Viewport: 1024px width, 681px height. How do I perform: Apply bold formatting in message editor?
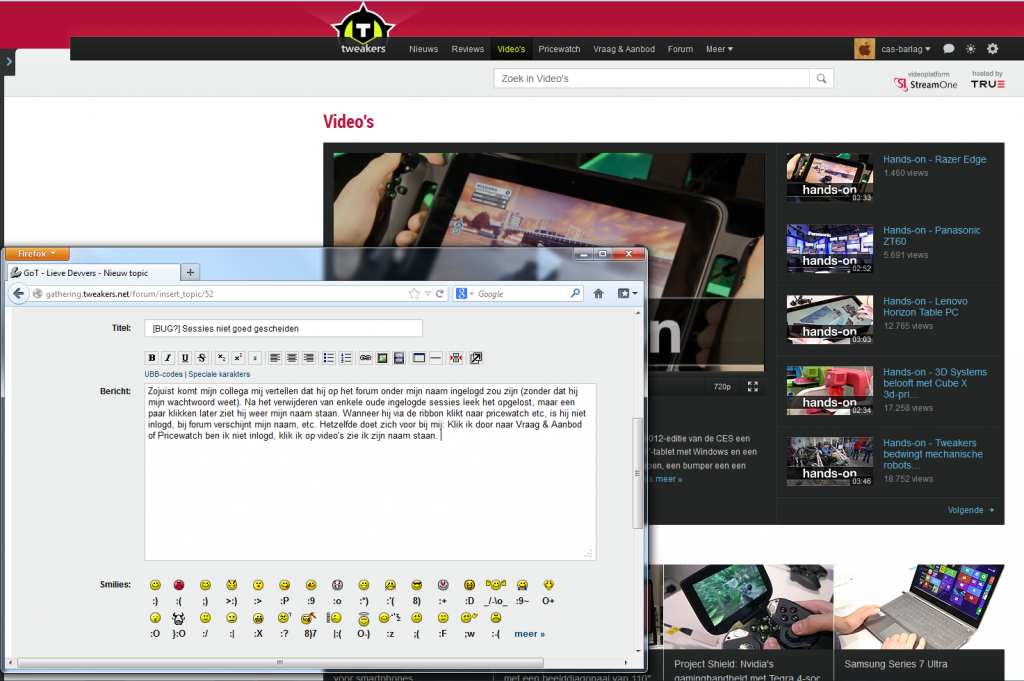(152, 358)
